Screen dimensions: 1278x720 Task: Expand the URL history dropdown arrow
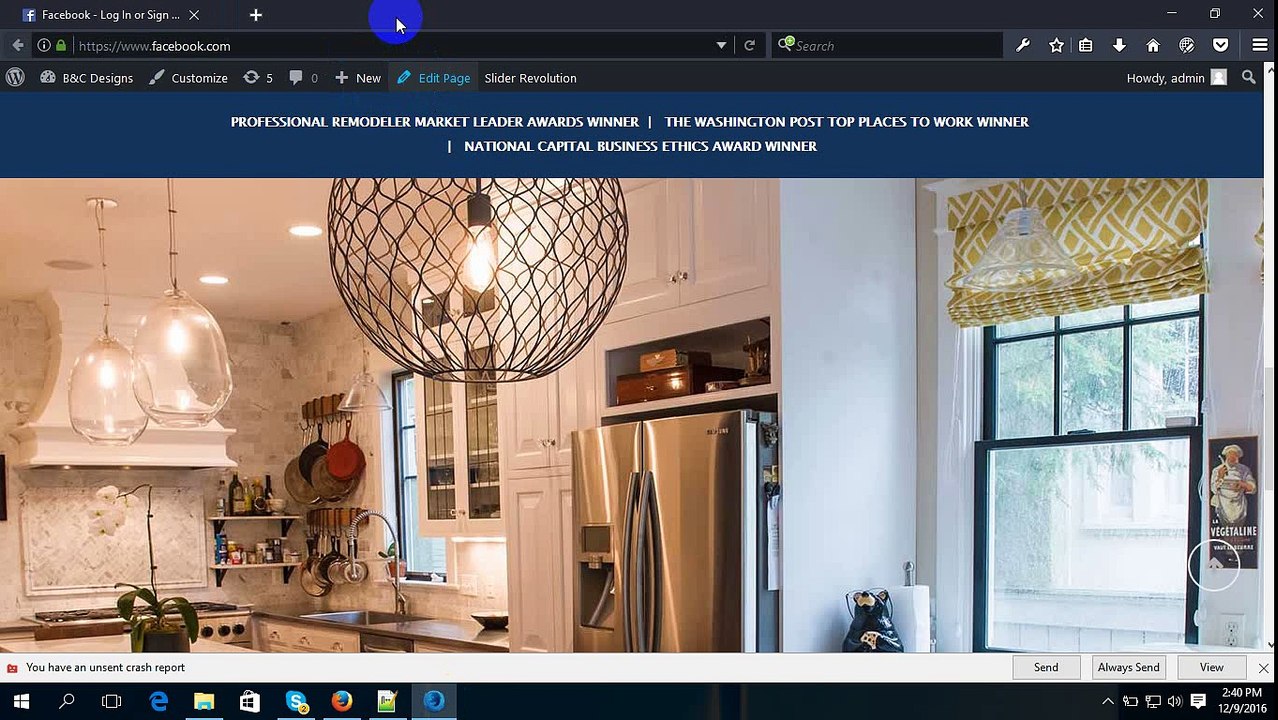click(x=721, y=45)
